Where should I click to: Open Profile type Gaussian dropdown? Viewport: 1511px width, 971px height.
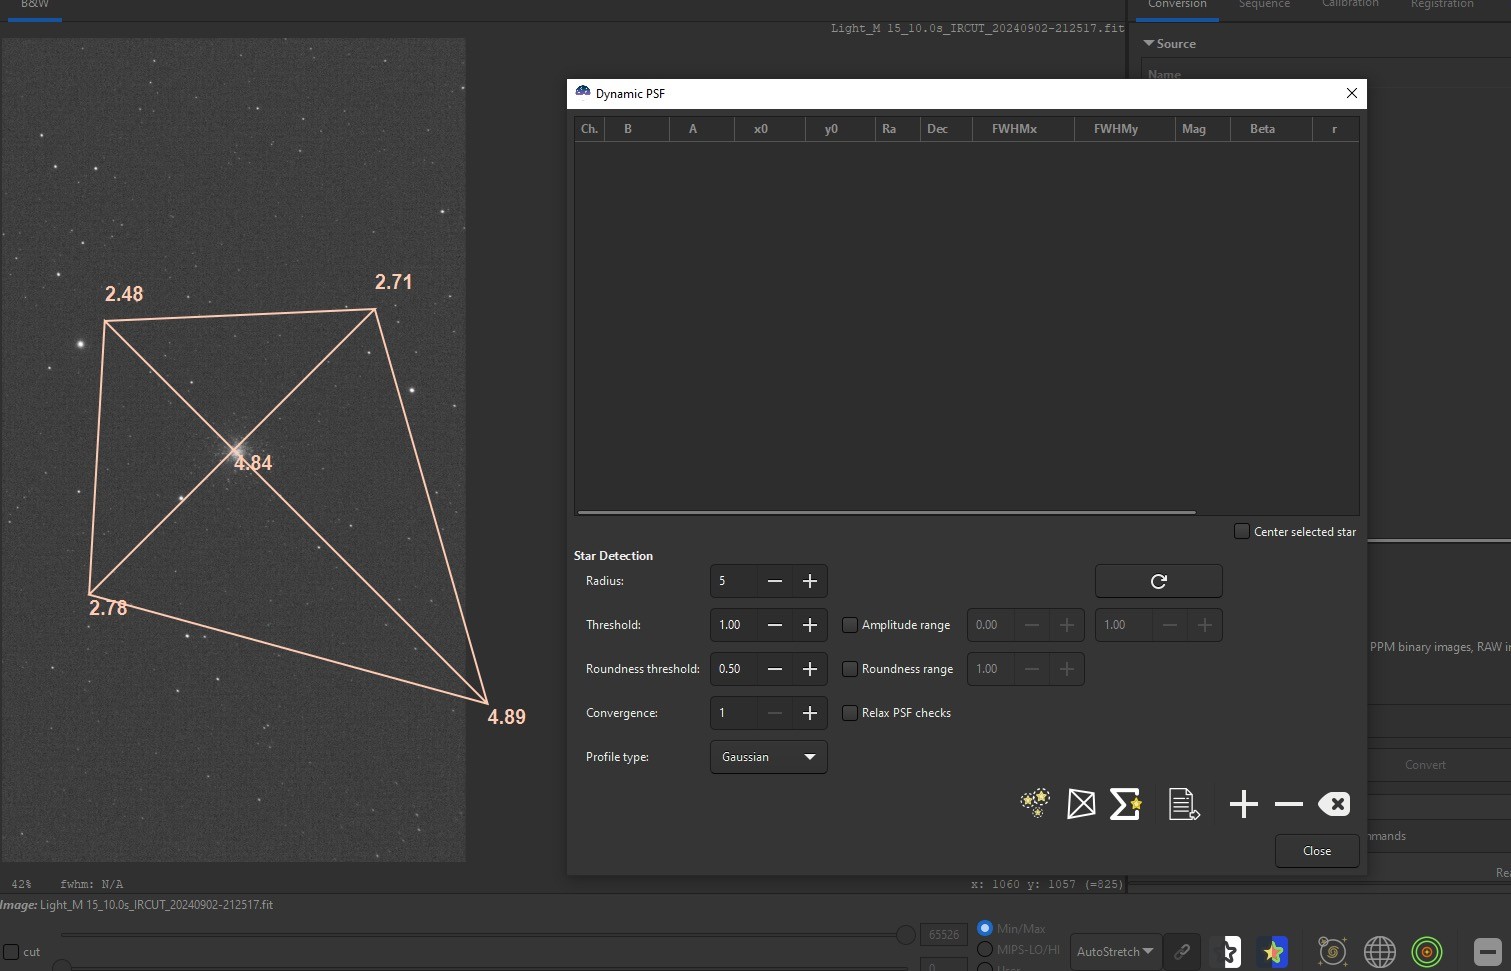768,757
